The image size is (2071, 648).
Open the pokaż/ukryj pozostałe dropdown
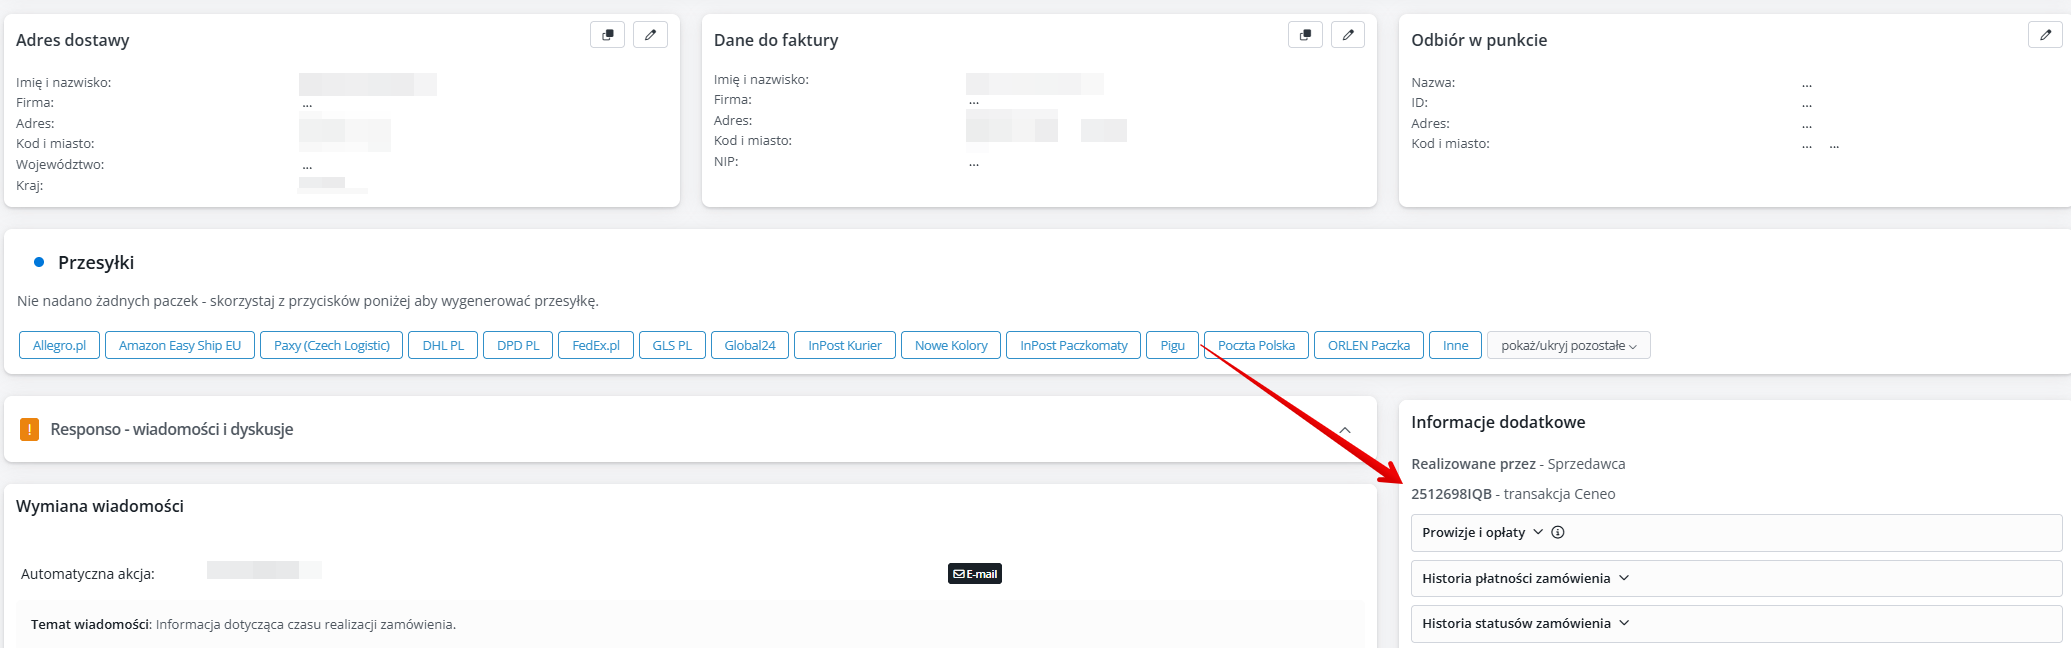(1568, 346)
